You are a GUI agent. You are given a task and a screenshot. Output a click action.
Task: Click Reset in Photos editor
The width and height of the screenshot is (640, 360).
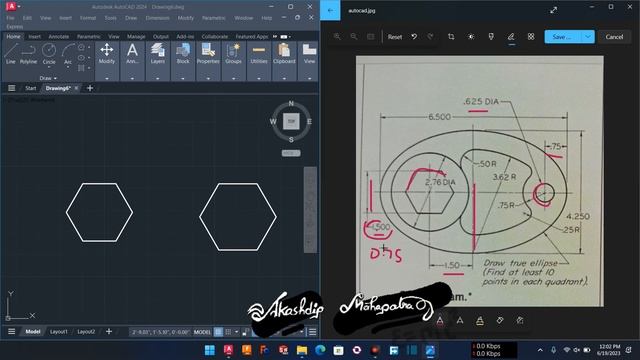coord(395,37)
